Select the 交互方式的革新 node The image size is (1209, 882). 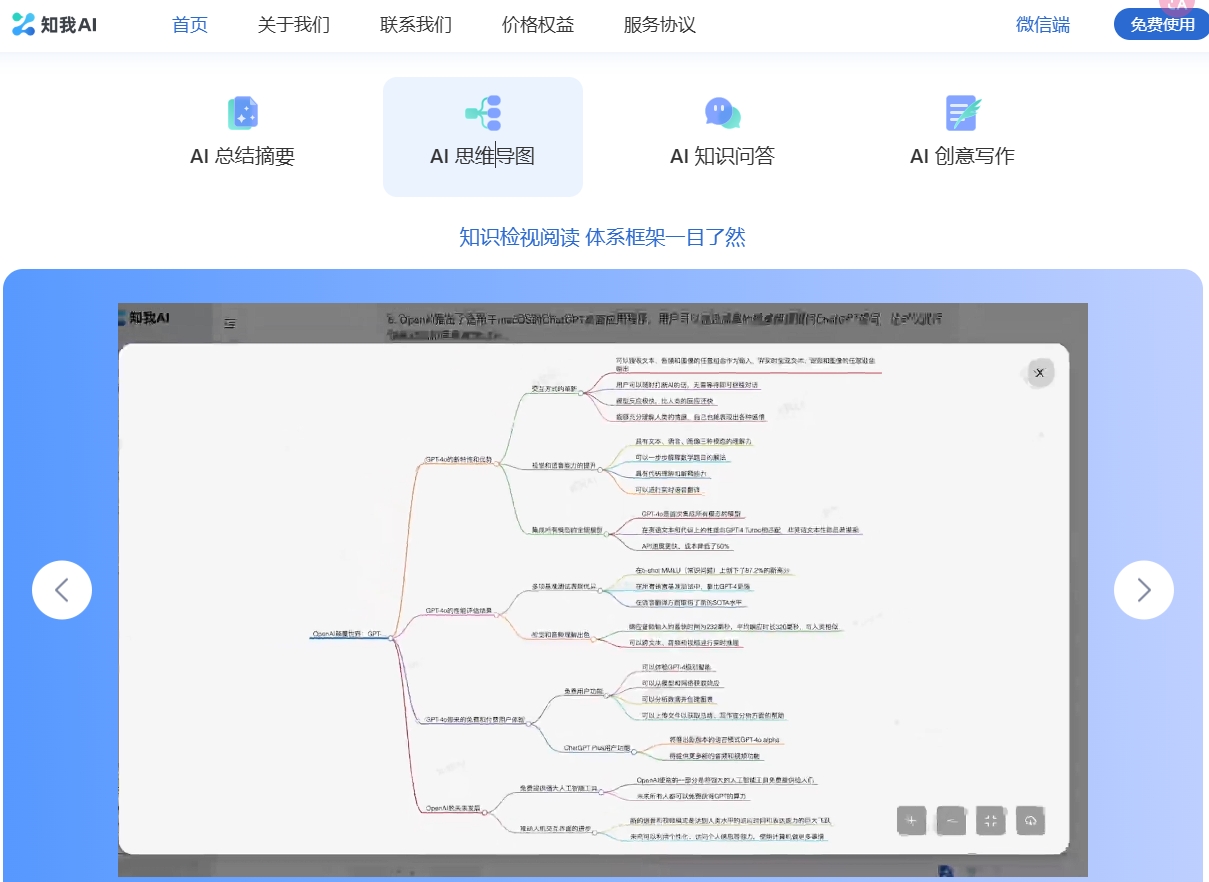[554, 388]
